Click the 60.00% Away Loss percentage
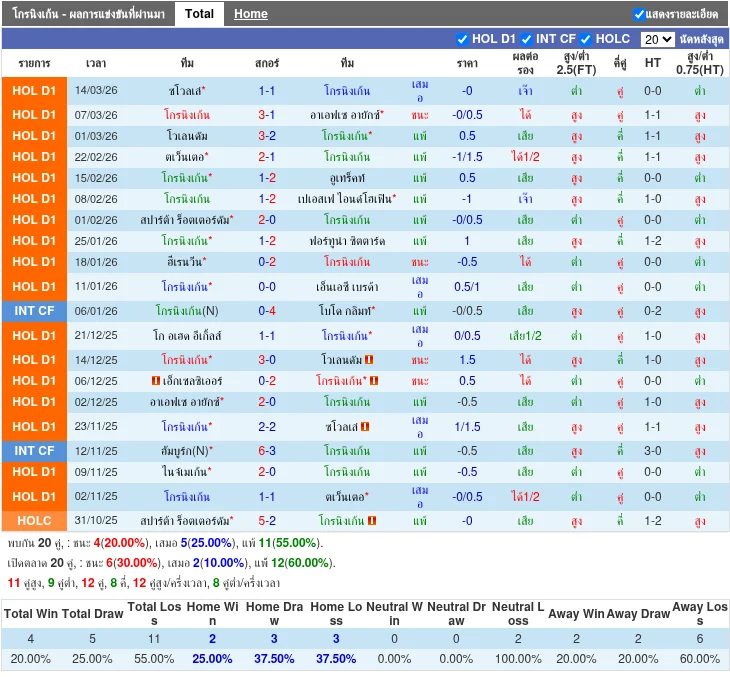 pos(699,659)
